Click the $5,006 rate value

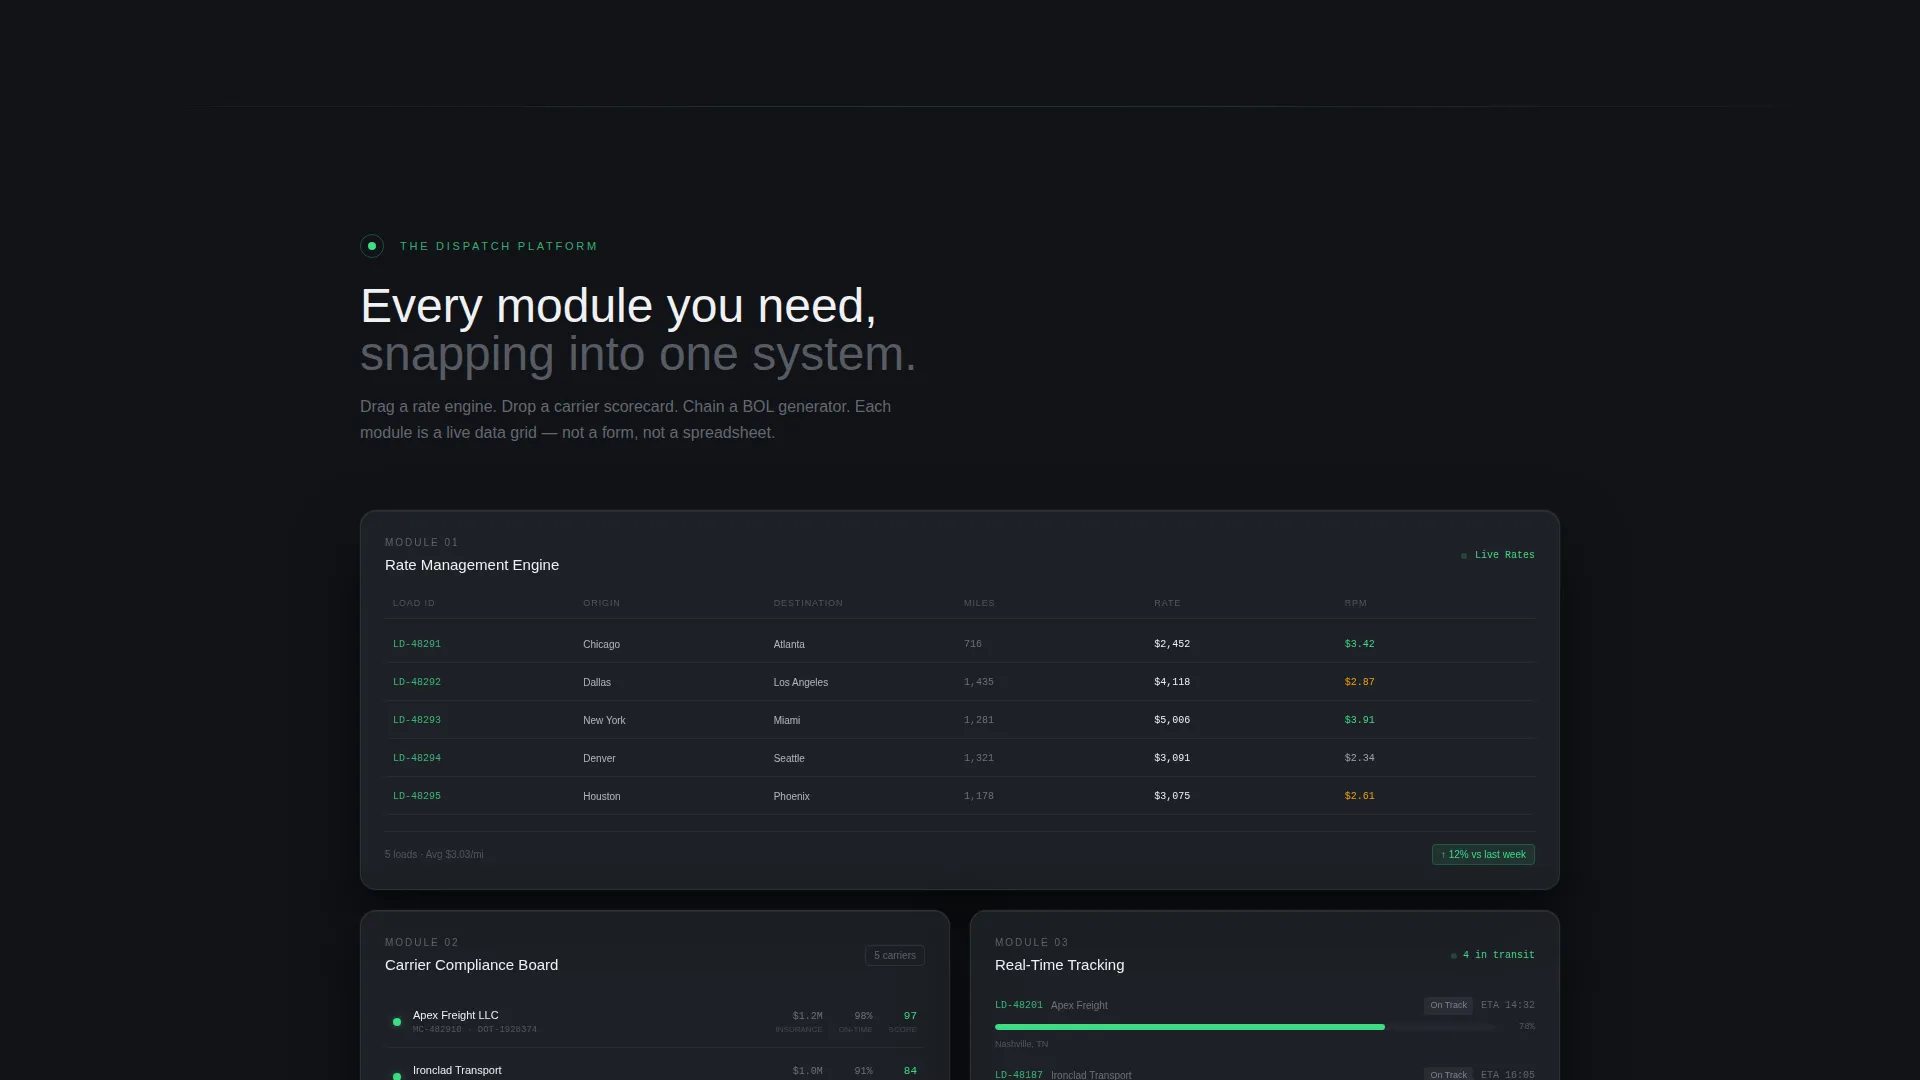[1172, 720]
